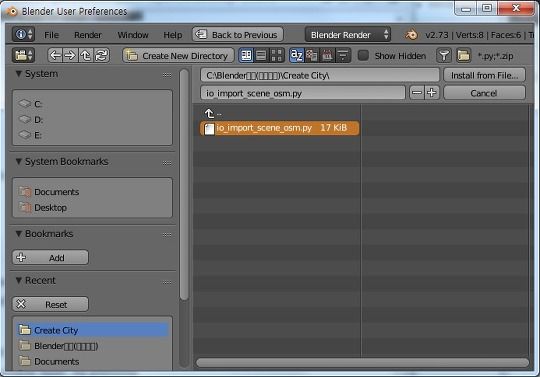
Task: Open the Help menu
Action: [x=173, y=35]
